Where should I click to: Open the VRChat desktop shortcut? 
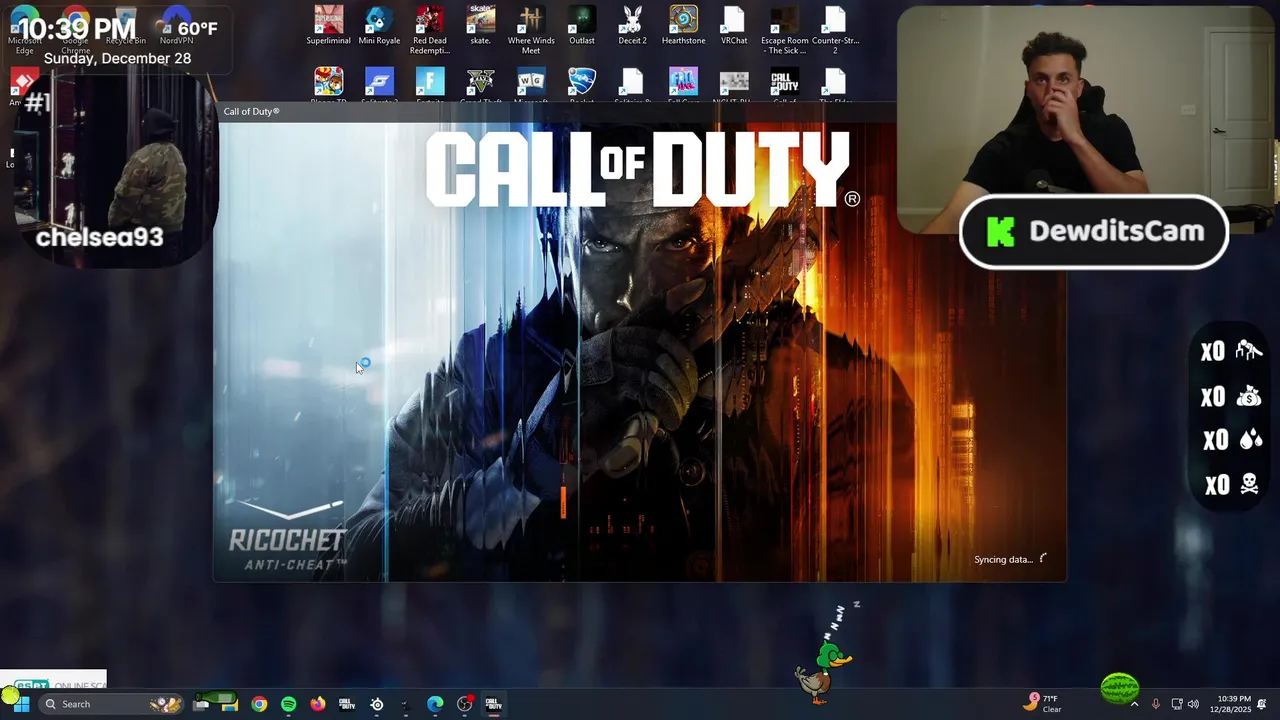coord(734,27)
